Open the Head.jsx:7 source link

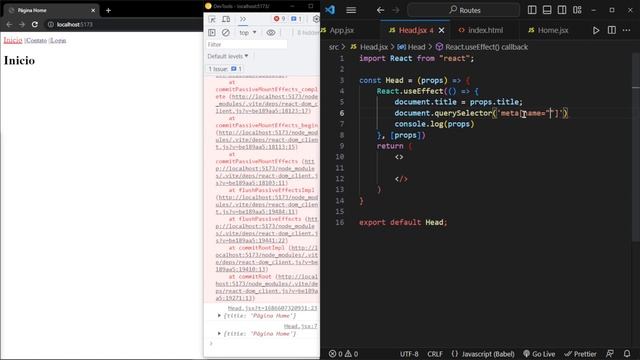click(300, 326)
